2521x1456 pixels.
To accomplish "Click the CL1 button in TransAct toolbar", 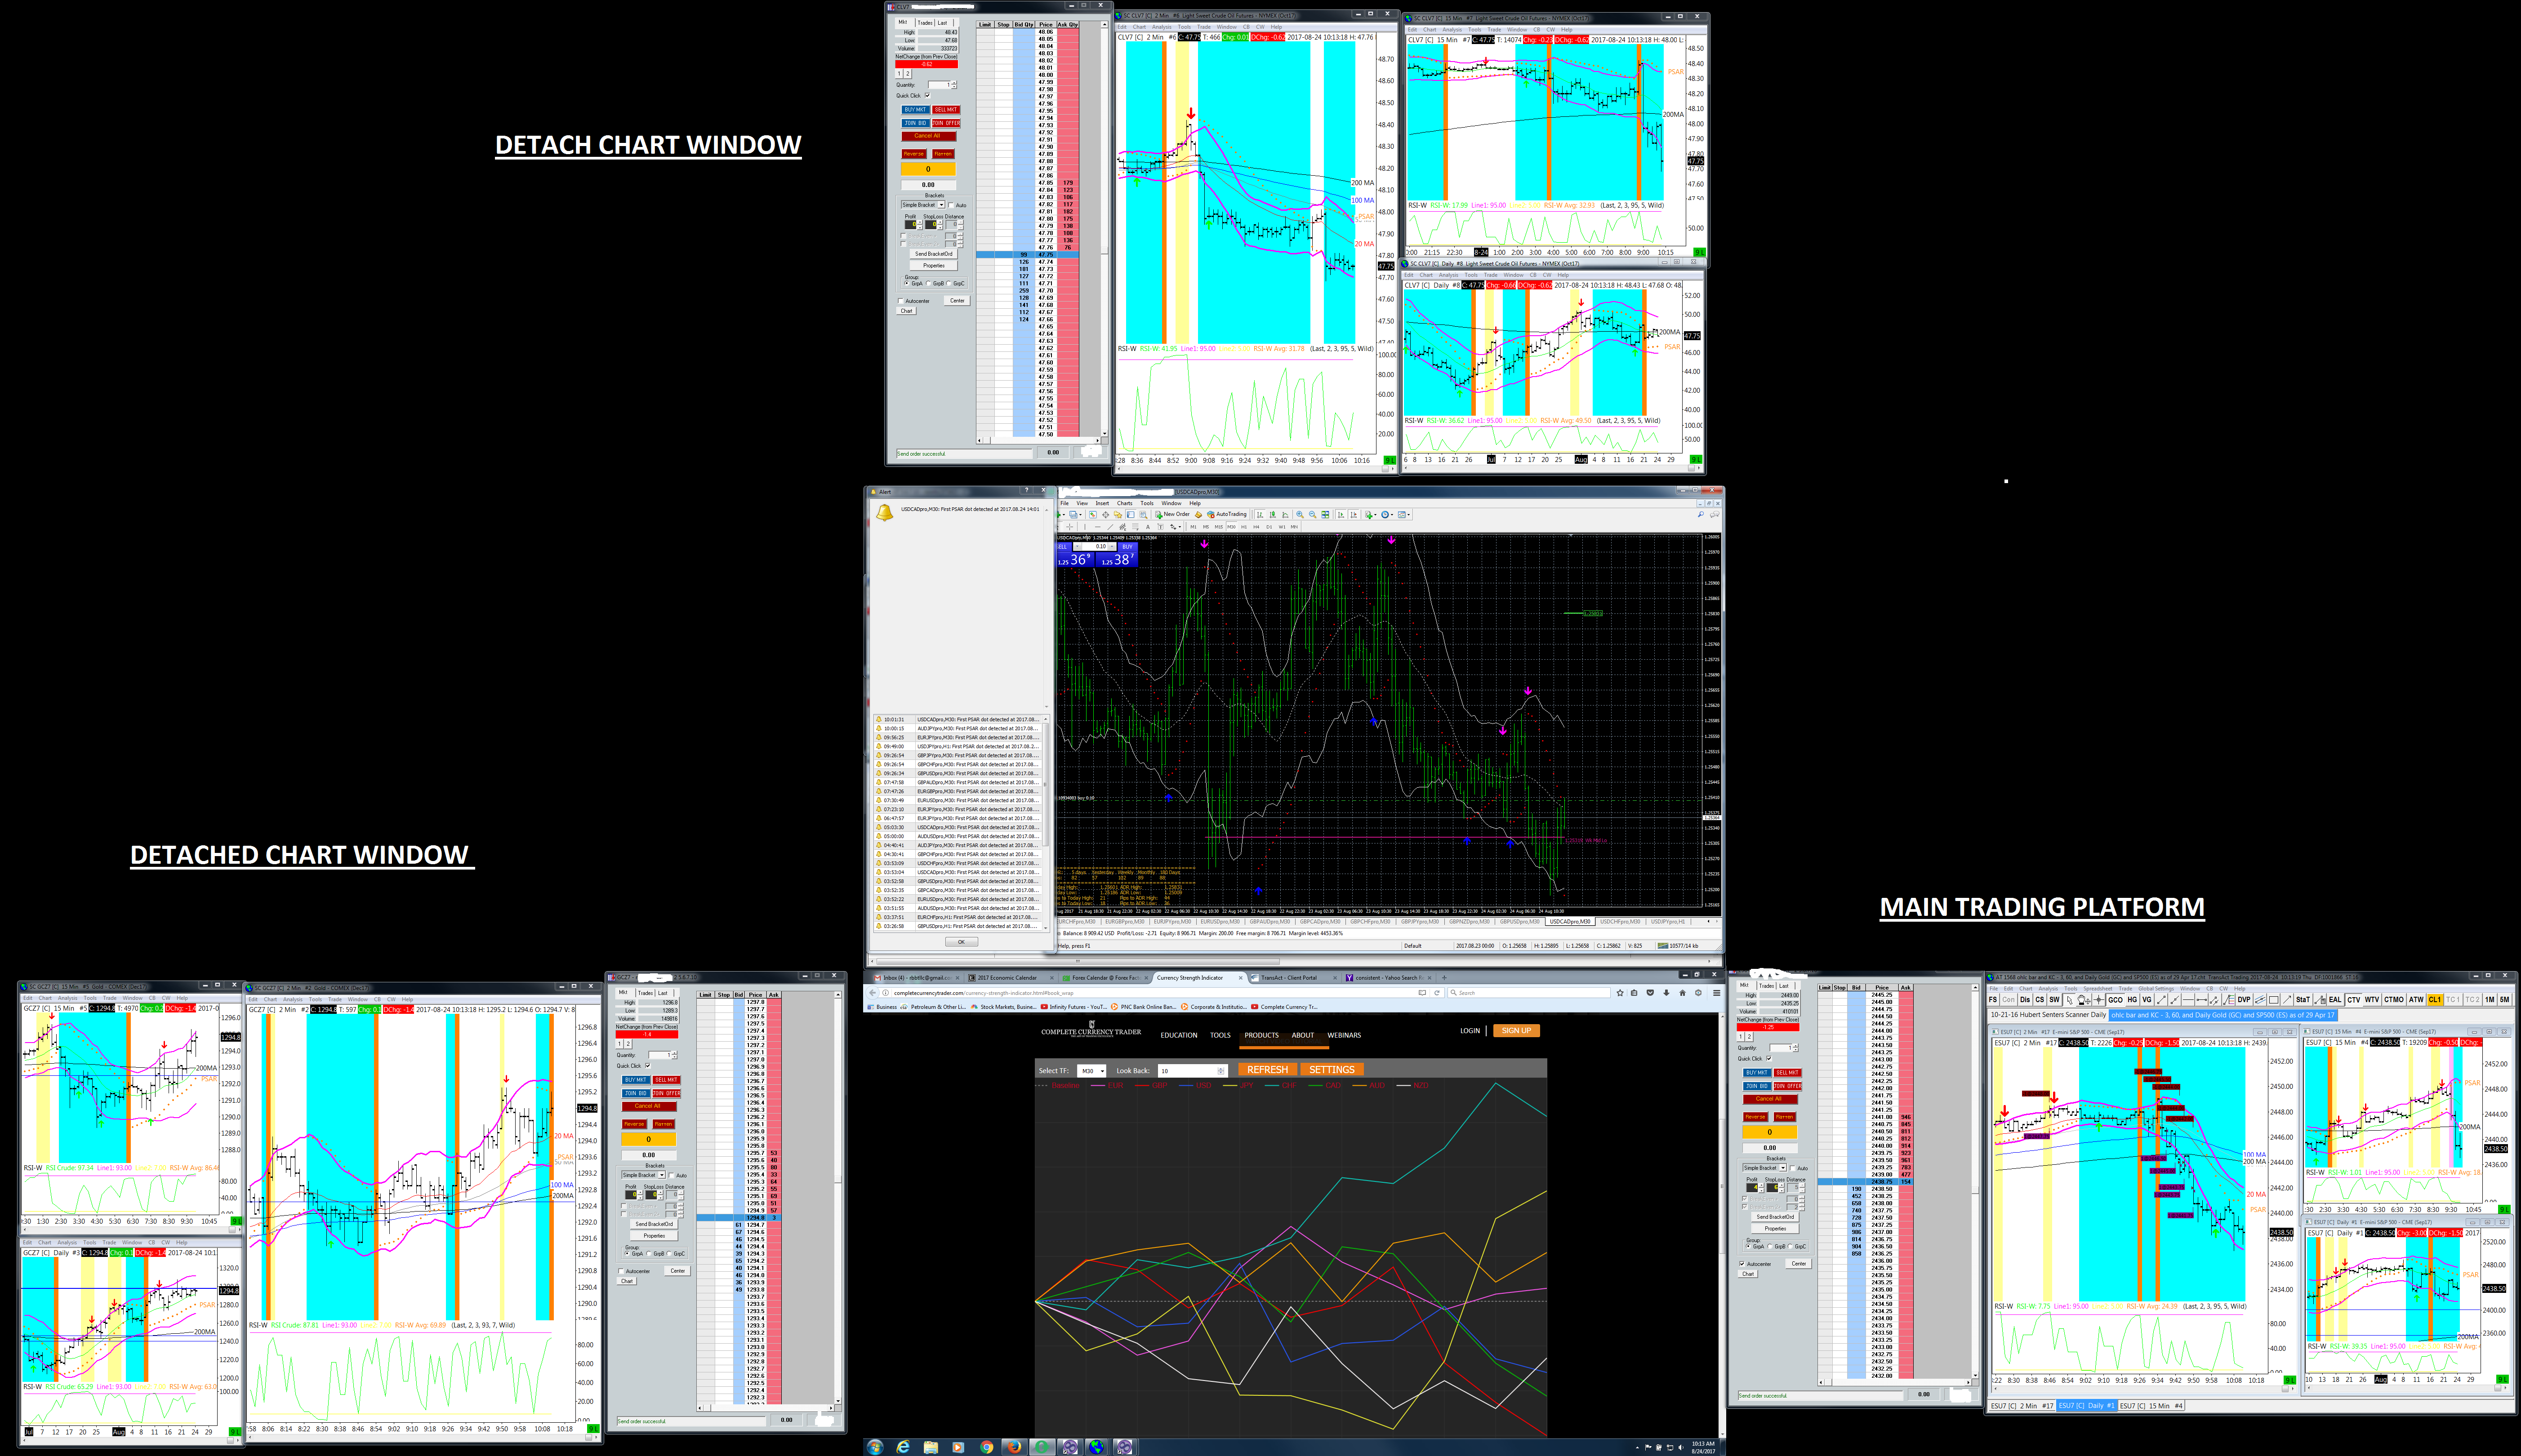I will [x=2435, y=999].
